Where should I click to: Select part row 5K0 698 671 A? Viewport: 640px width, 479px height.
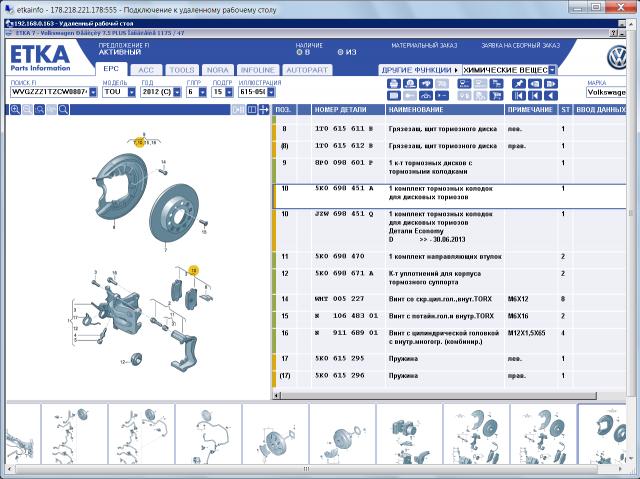(449, 282)
